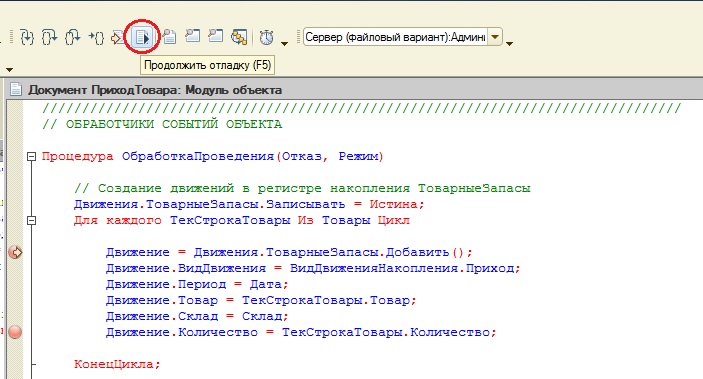Click the slash divider comment line
703x379 pixels.
[362, 109]
